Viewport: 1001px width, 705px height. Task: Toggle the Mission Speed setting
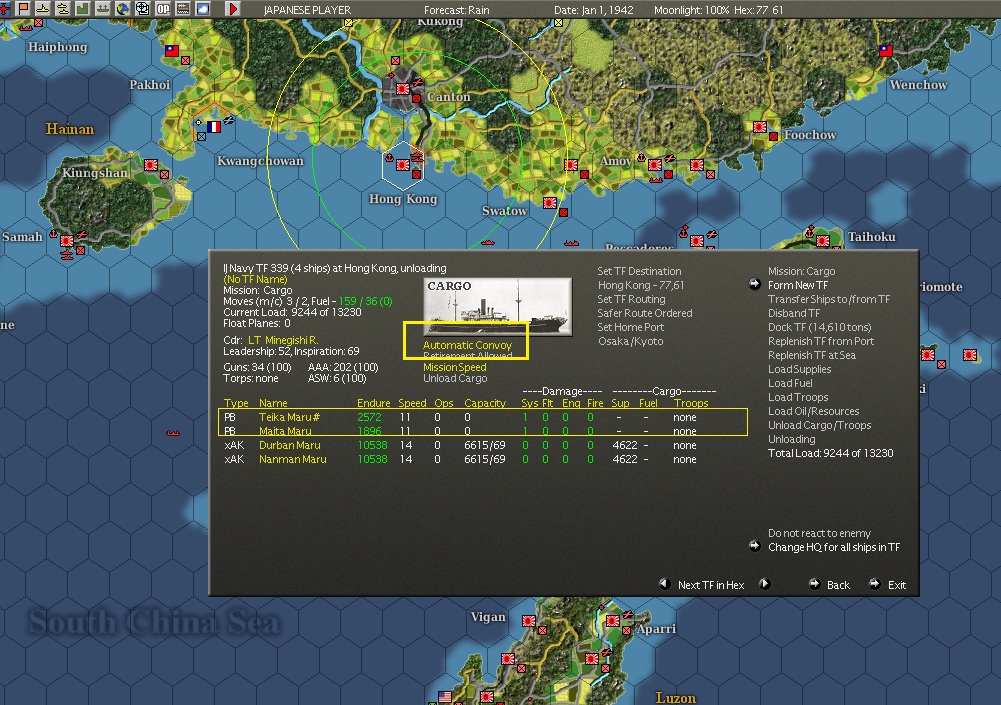tap(454, 367)
